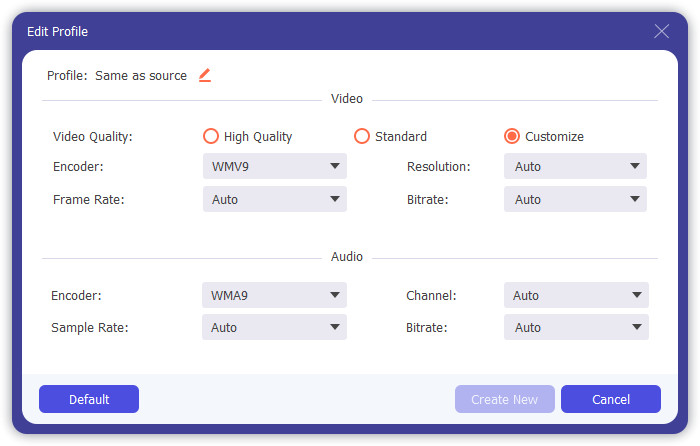Viewport: 700px width, 446px height.
Task: Click the pencil icon to rename profile
Action: (205, 75)
